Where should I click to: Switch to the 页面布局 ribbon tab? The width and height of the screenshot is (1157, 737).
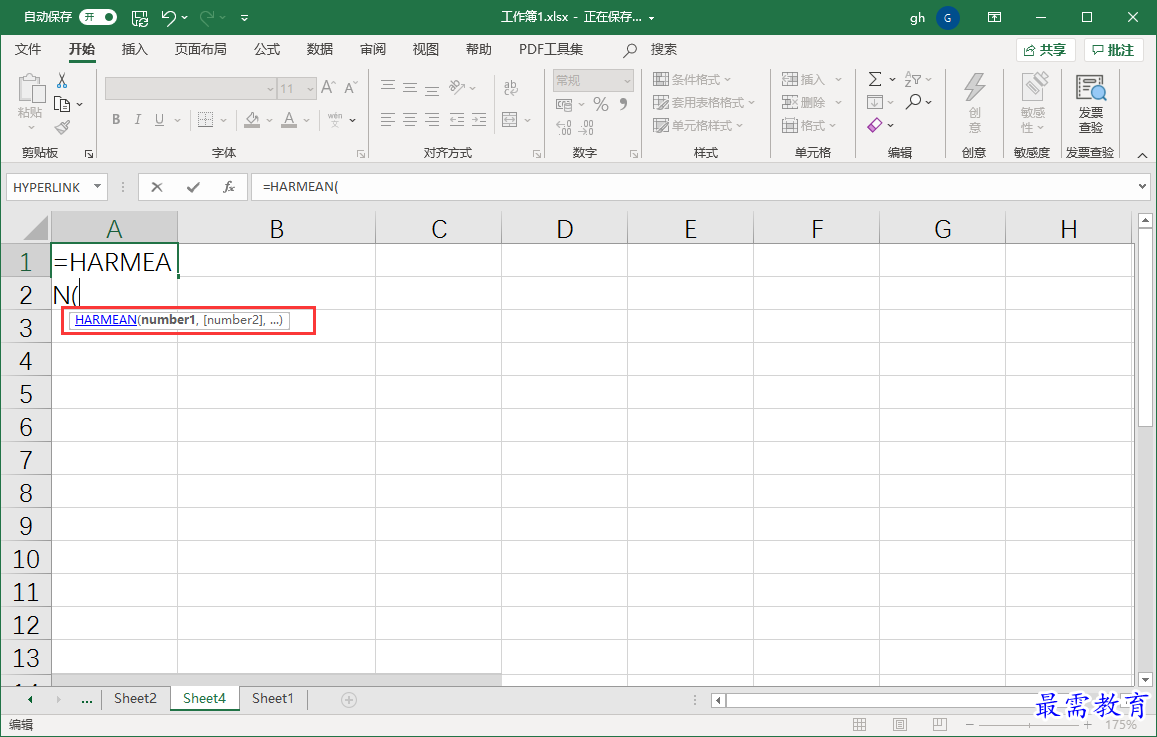(x=201, y=49)
